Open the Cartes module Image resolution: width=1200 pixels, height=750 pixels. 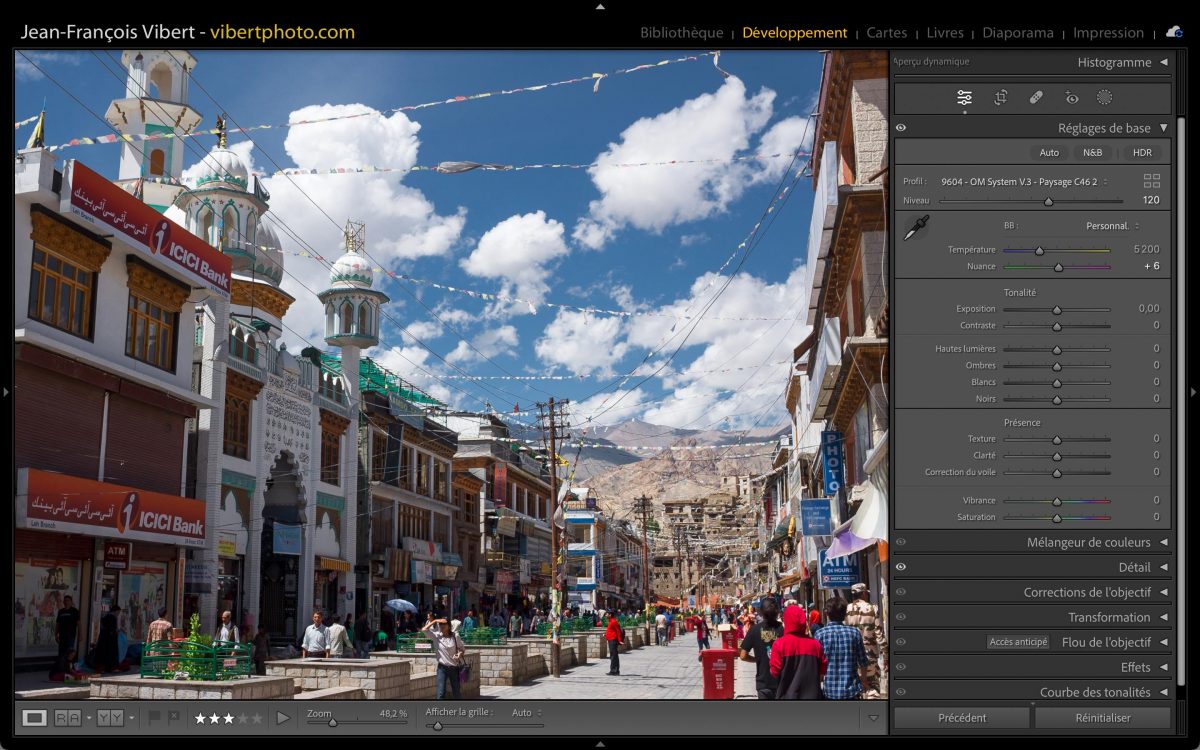pos(886,33)
